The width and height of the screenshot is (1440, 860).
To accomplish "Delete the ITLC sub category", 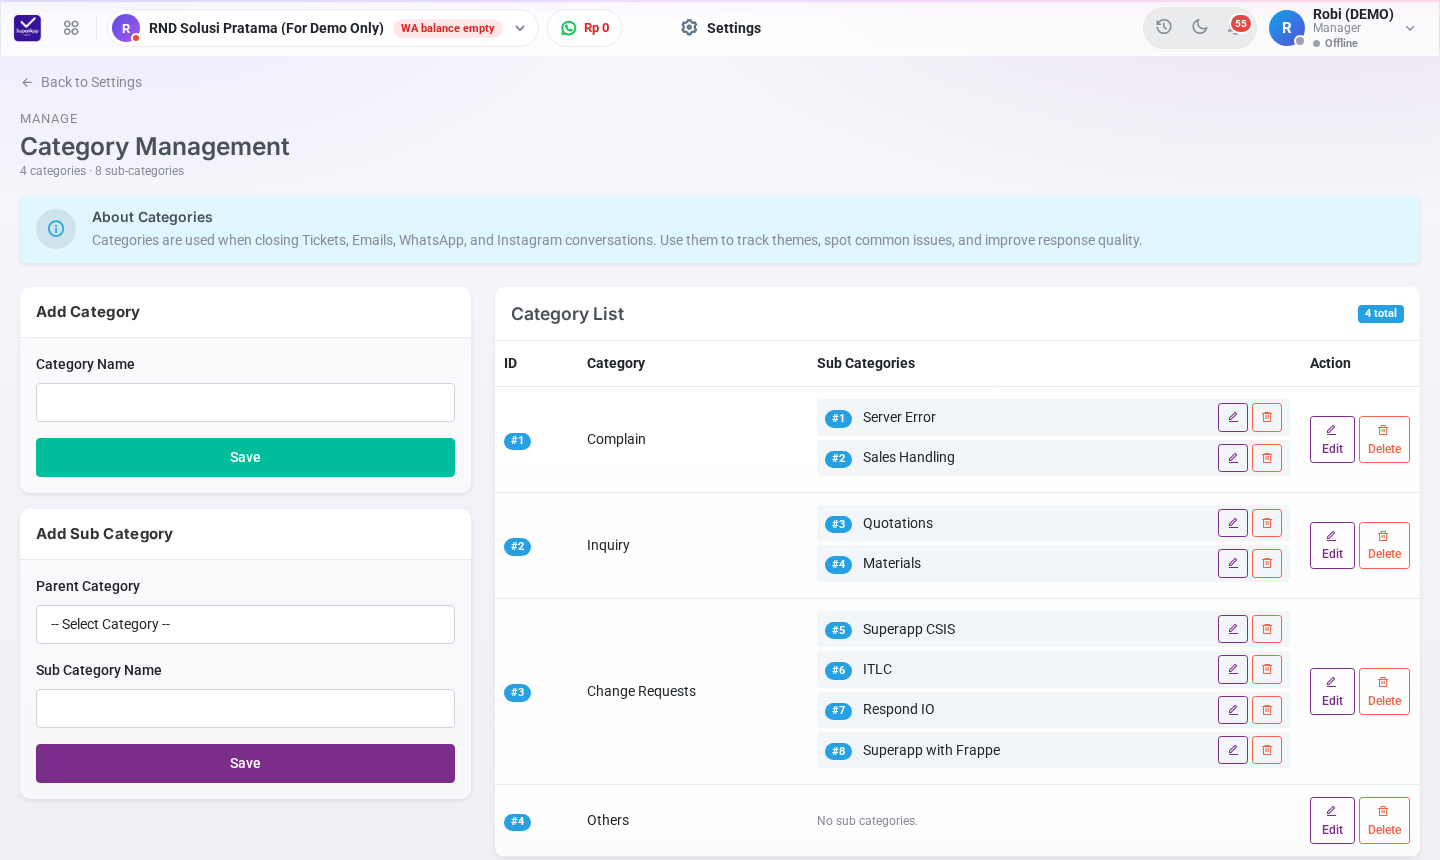I will coord(1267,669).
